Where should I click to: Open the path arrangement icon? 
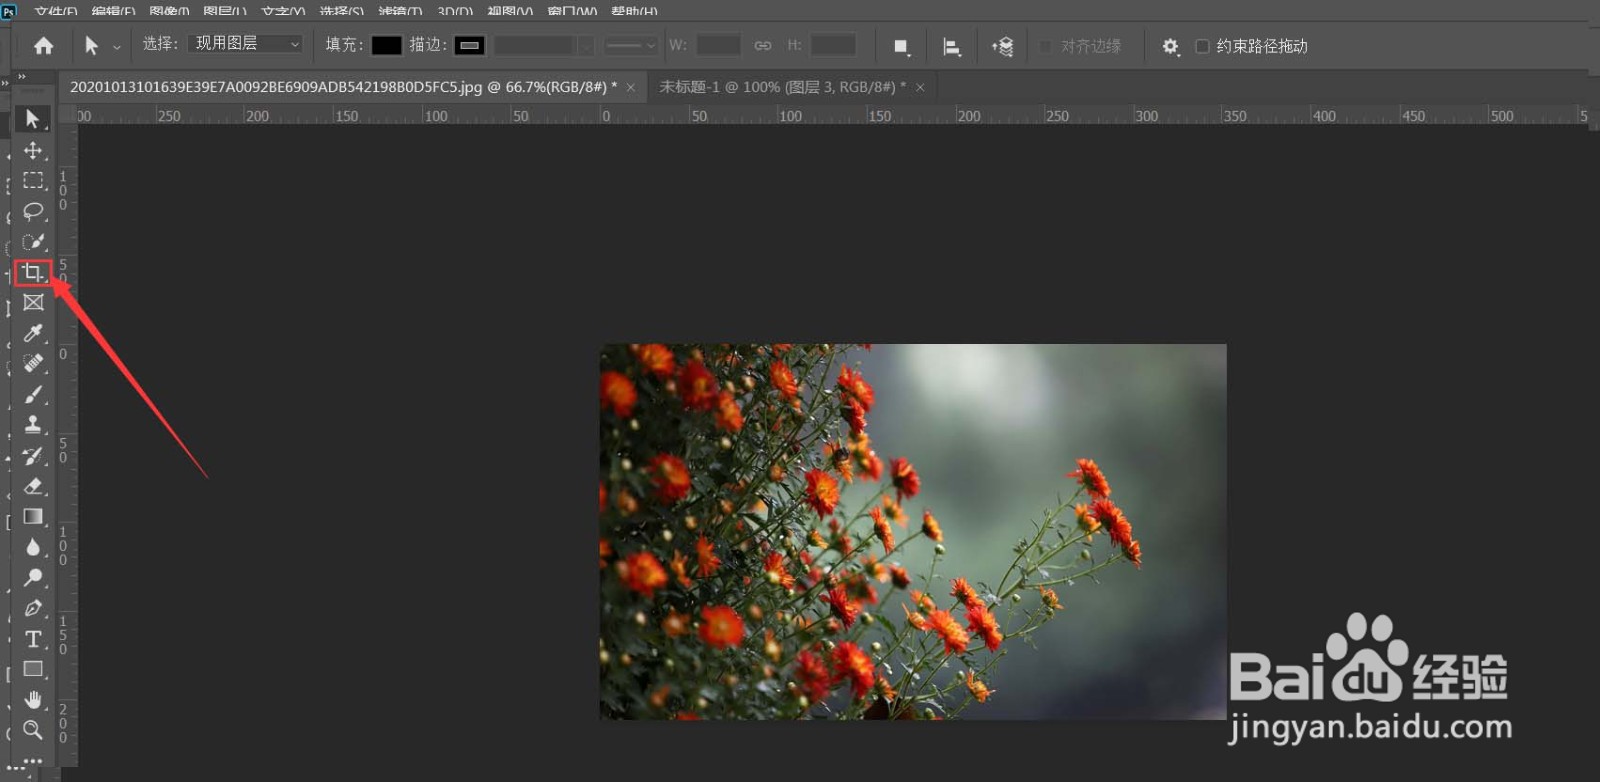[x=1002, y=46]
